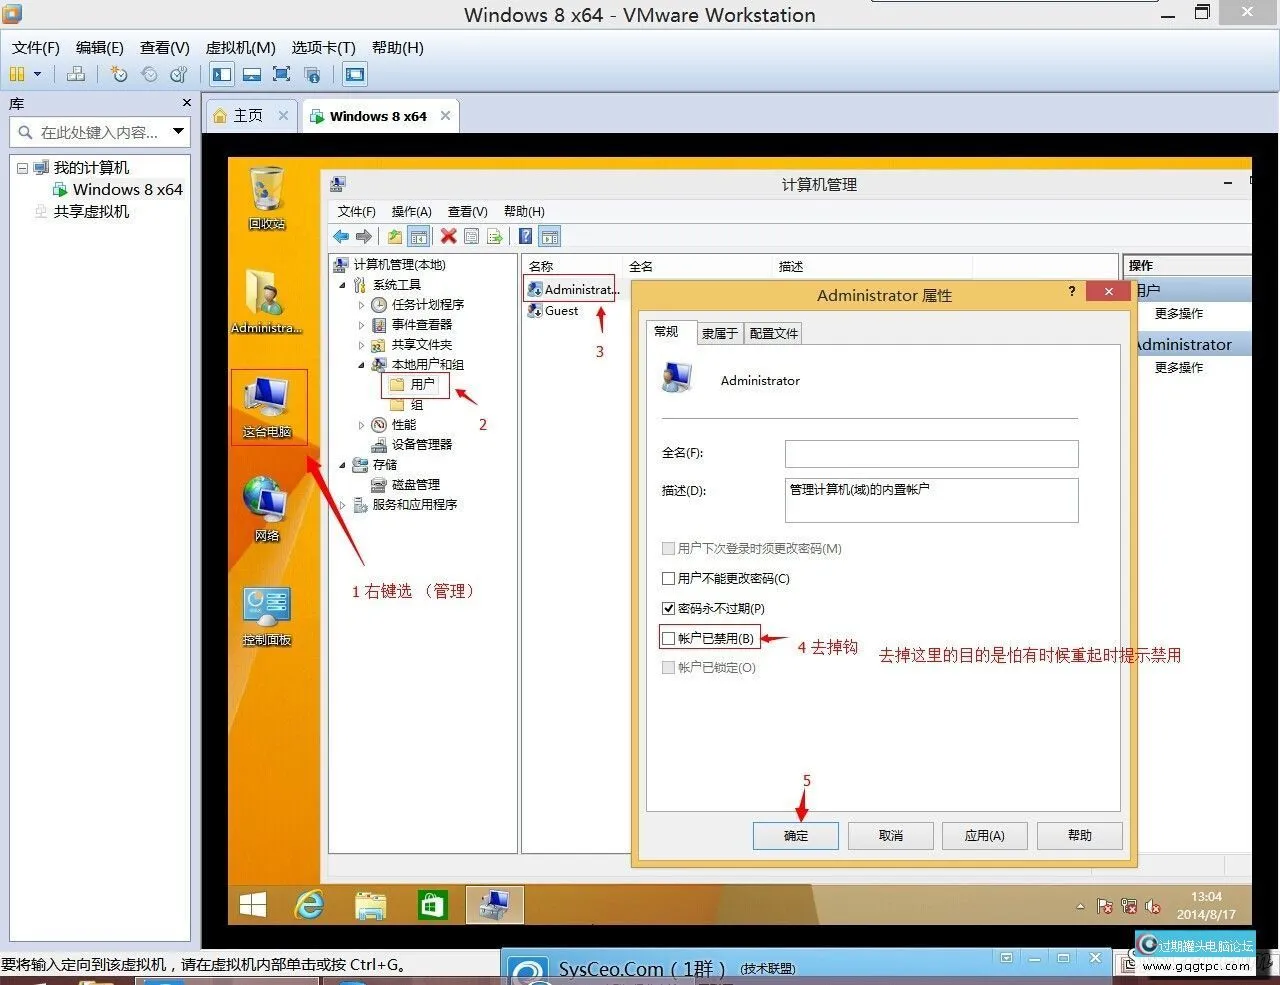Click the 全名(F) input field
Screen dimensions: 1280x985
[x=930, y=453]
